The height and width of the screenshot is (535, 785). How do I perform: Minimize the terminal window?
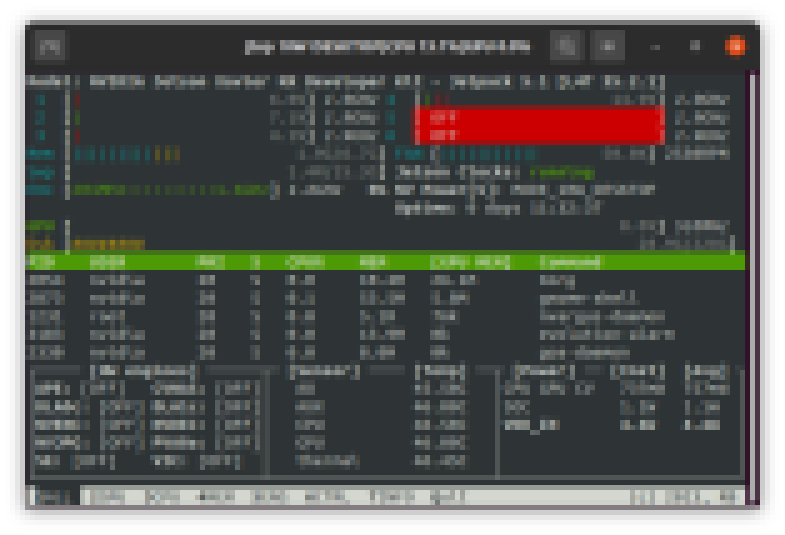tap(655, 47)
